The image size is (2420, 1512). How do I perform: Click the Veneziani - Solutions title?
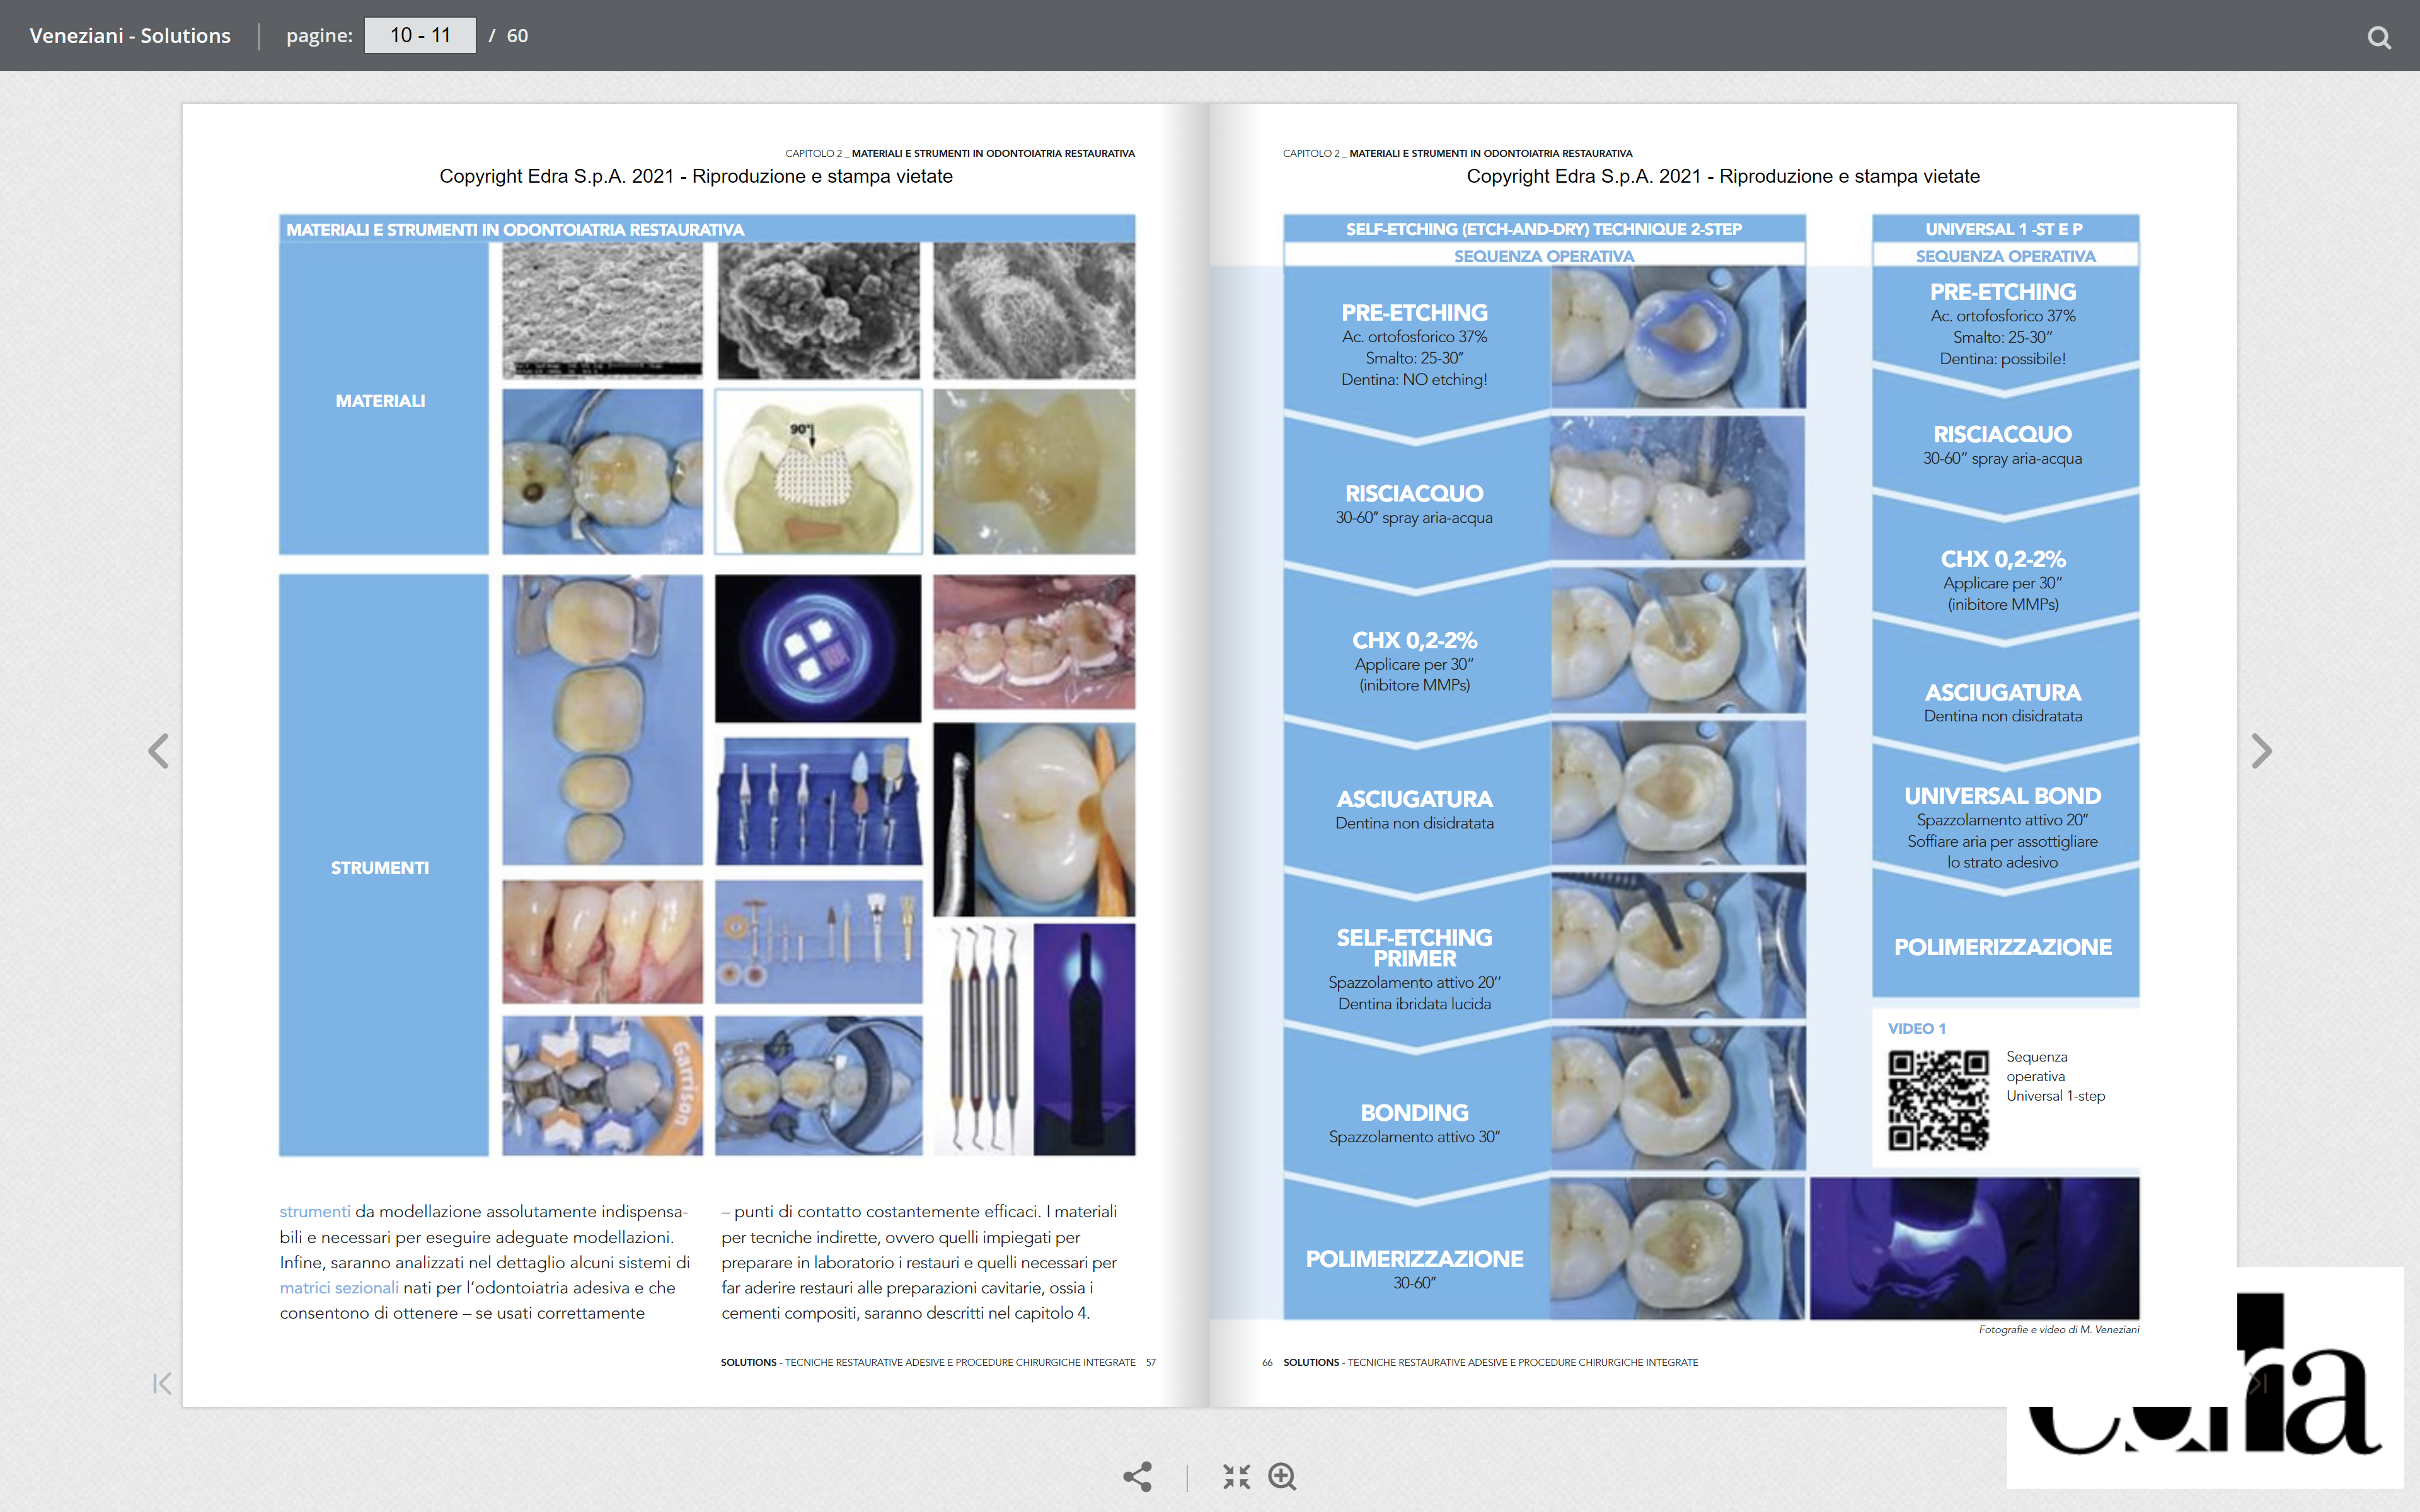(x=130, y=36)
